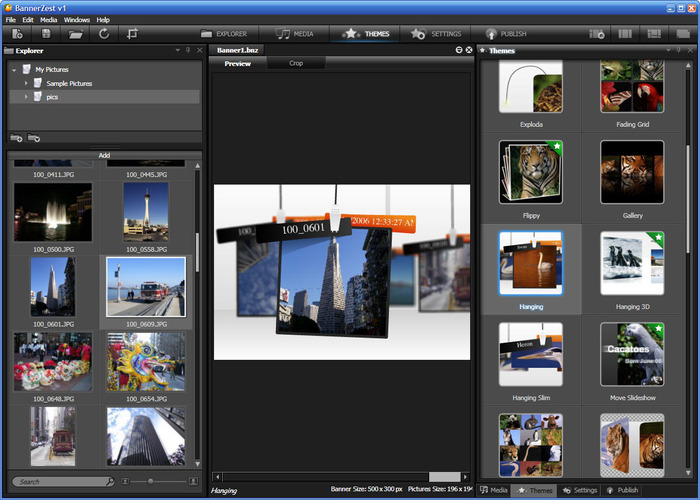
Task: Click the remove folder icon
Action: click(34, 138)
